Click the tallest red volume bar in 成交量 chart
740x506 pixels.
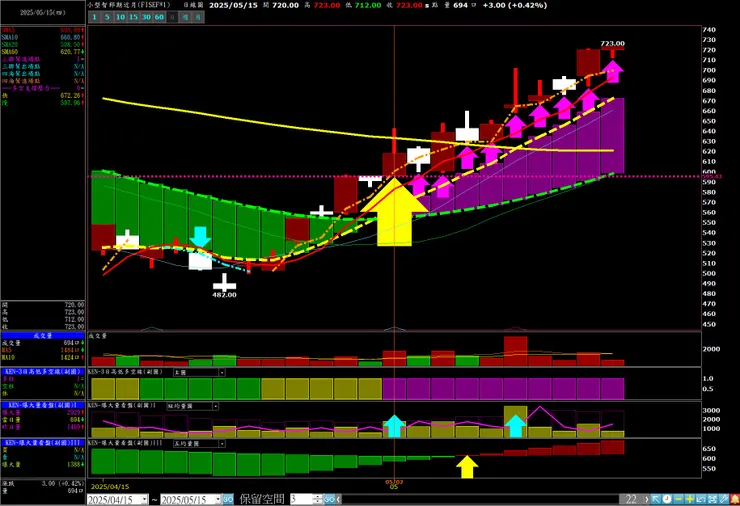pyautogui.click(x=515, y=351)
